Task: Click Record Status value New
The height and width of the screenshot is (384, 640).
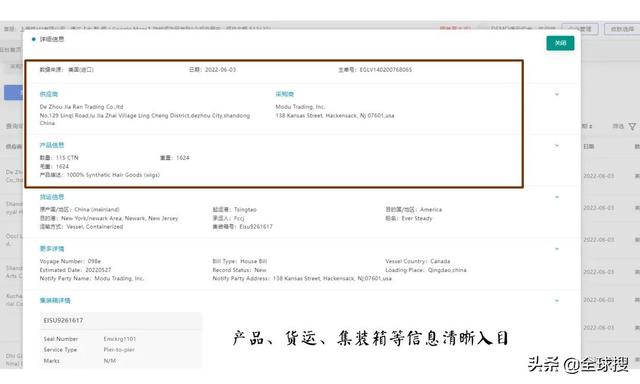Action: click(x=260, y=270)
